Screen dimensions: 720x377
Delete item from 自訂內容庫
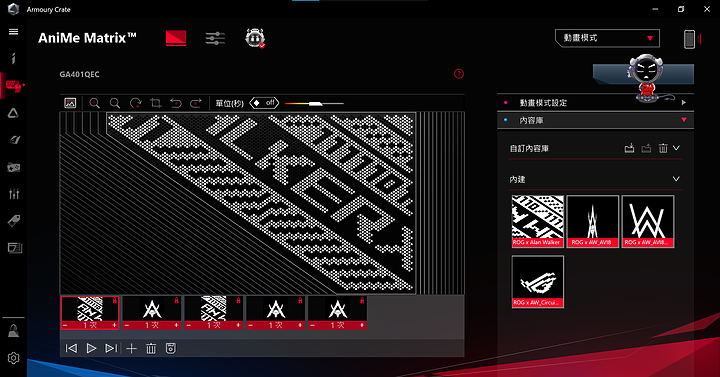tap(663, 148)
